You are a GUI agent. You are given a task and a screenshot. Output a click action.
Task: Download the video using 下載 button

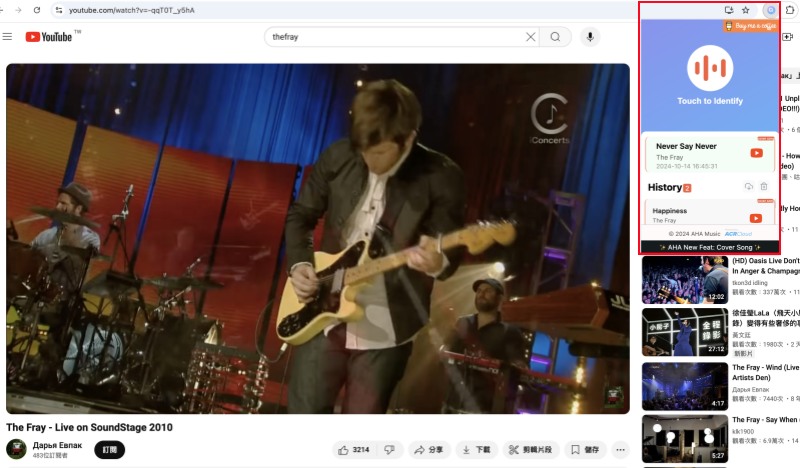pos(477,450)
